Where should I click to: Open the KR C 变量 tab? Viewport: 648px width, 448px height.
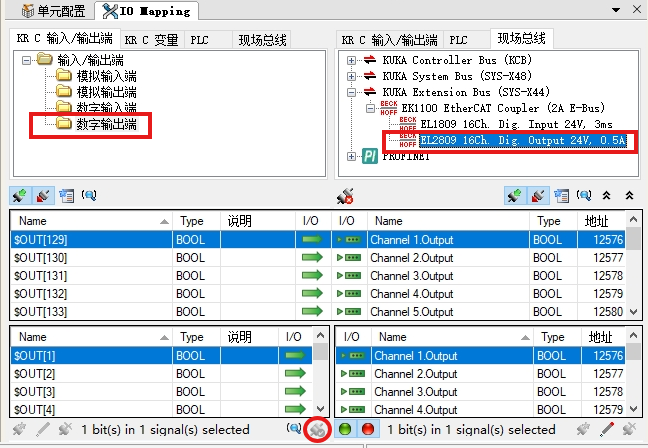pos(151,40)
